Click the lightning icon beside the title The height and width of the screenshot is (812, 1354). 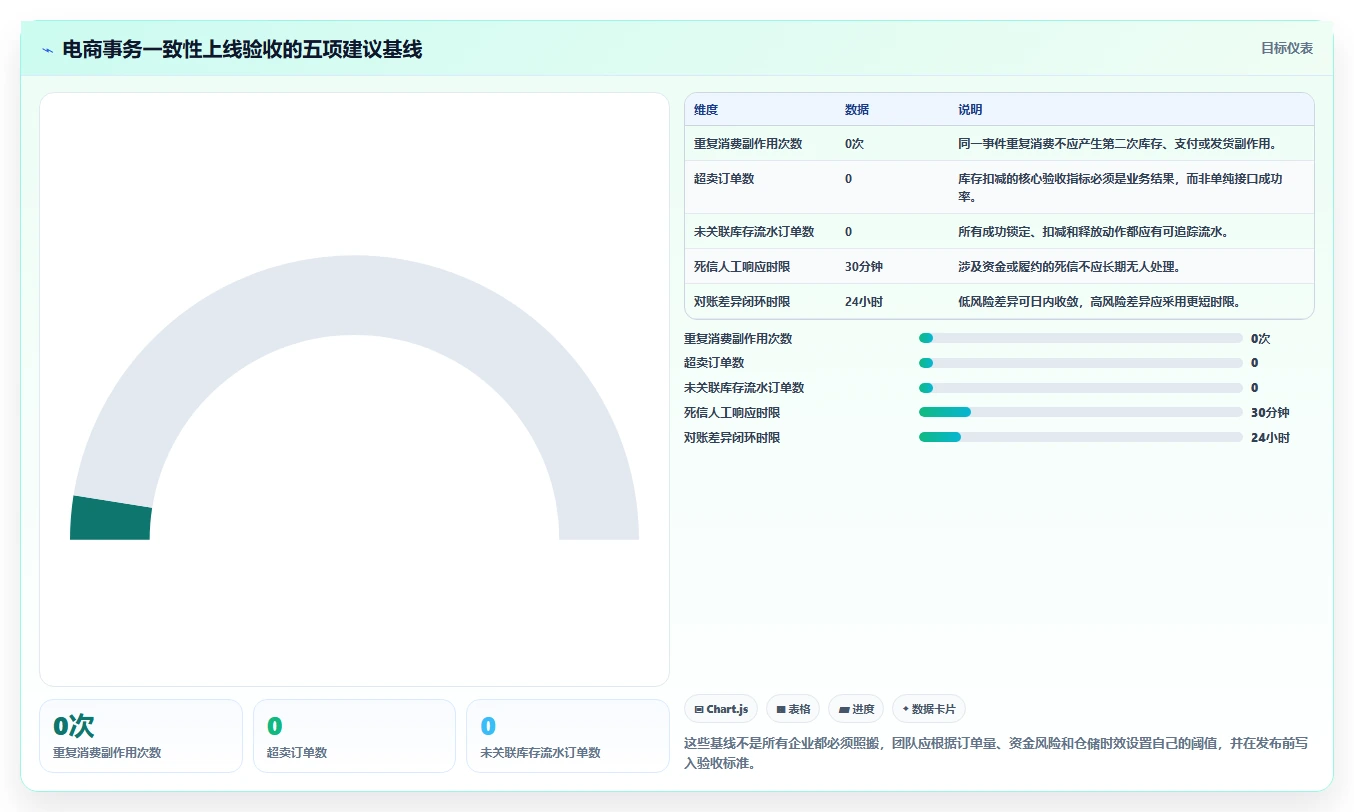(x=48, y=50)
